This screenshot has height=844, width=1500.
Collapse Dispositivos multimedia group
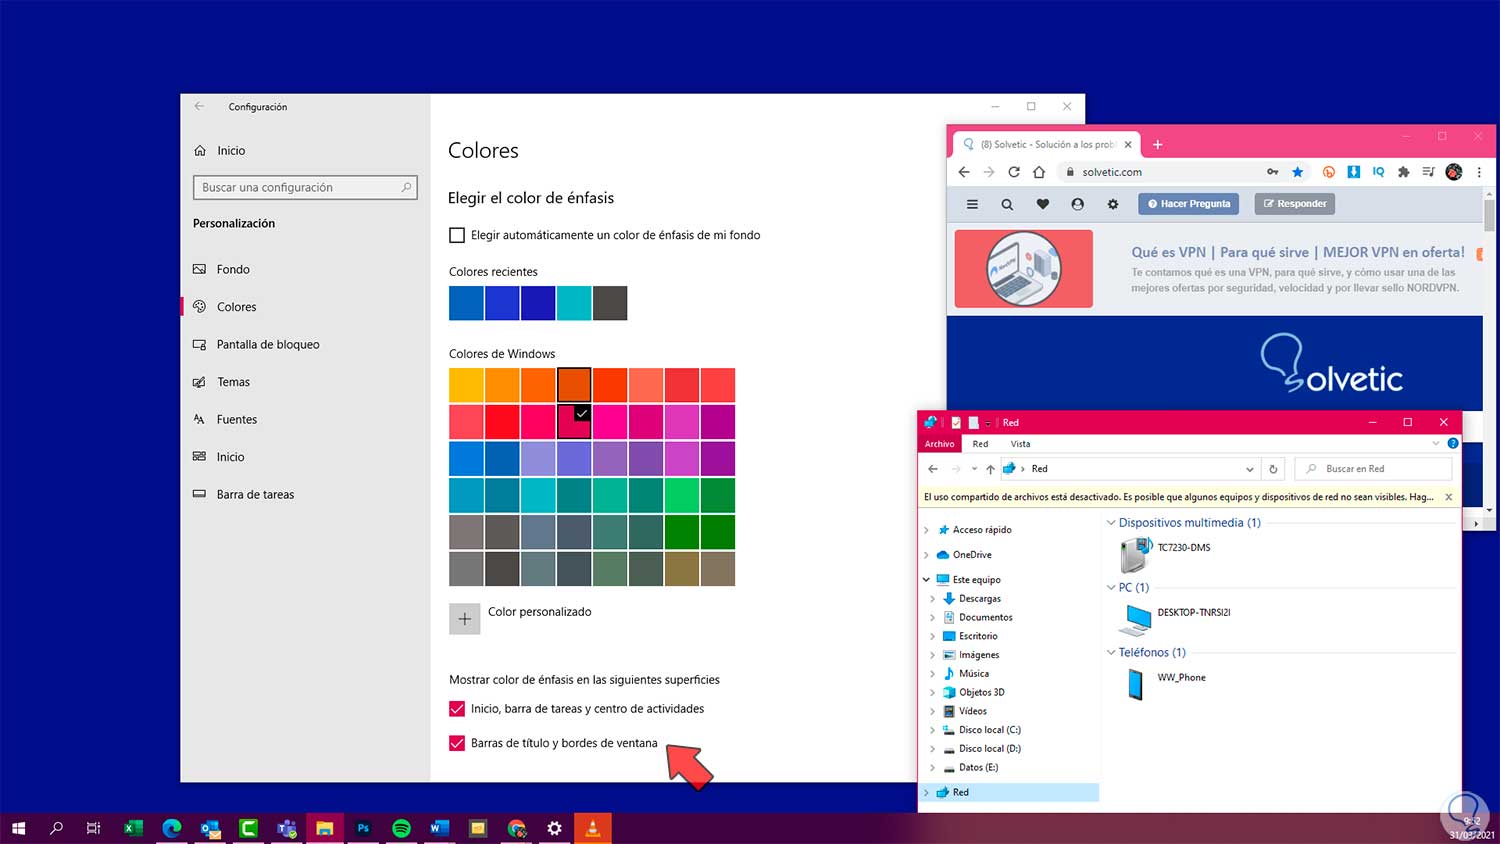[x=1110, y=523]
